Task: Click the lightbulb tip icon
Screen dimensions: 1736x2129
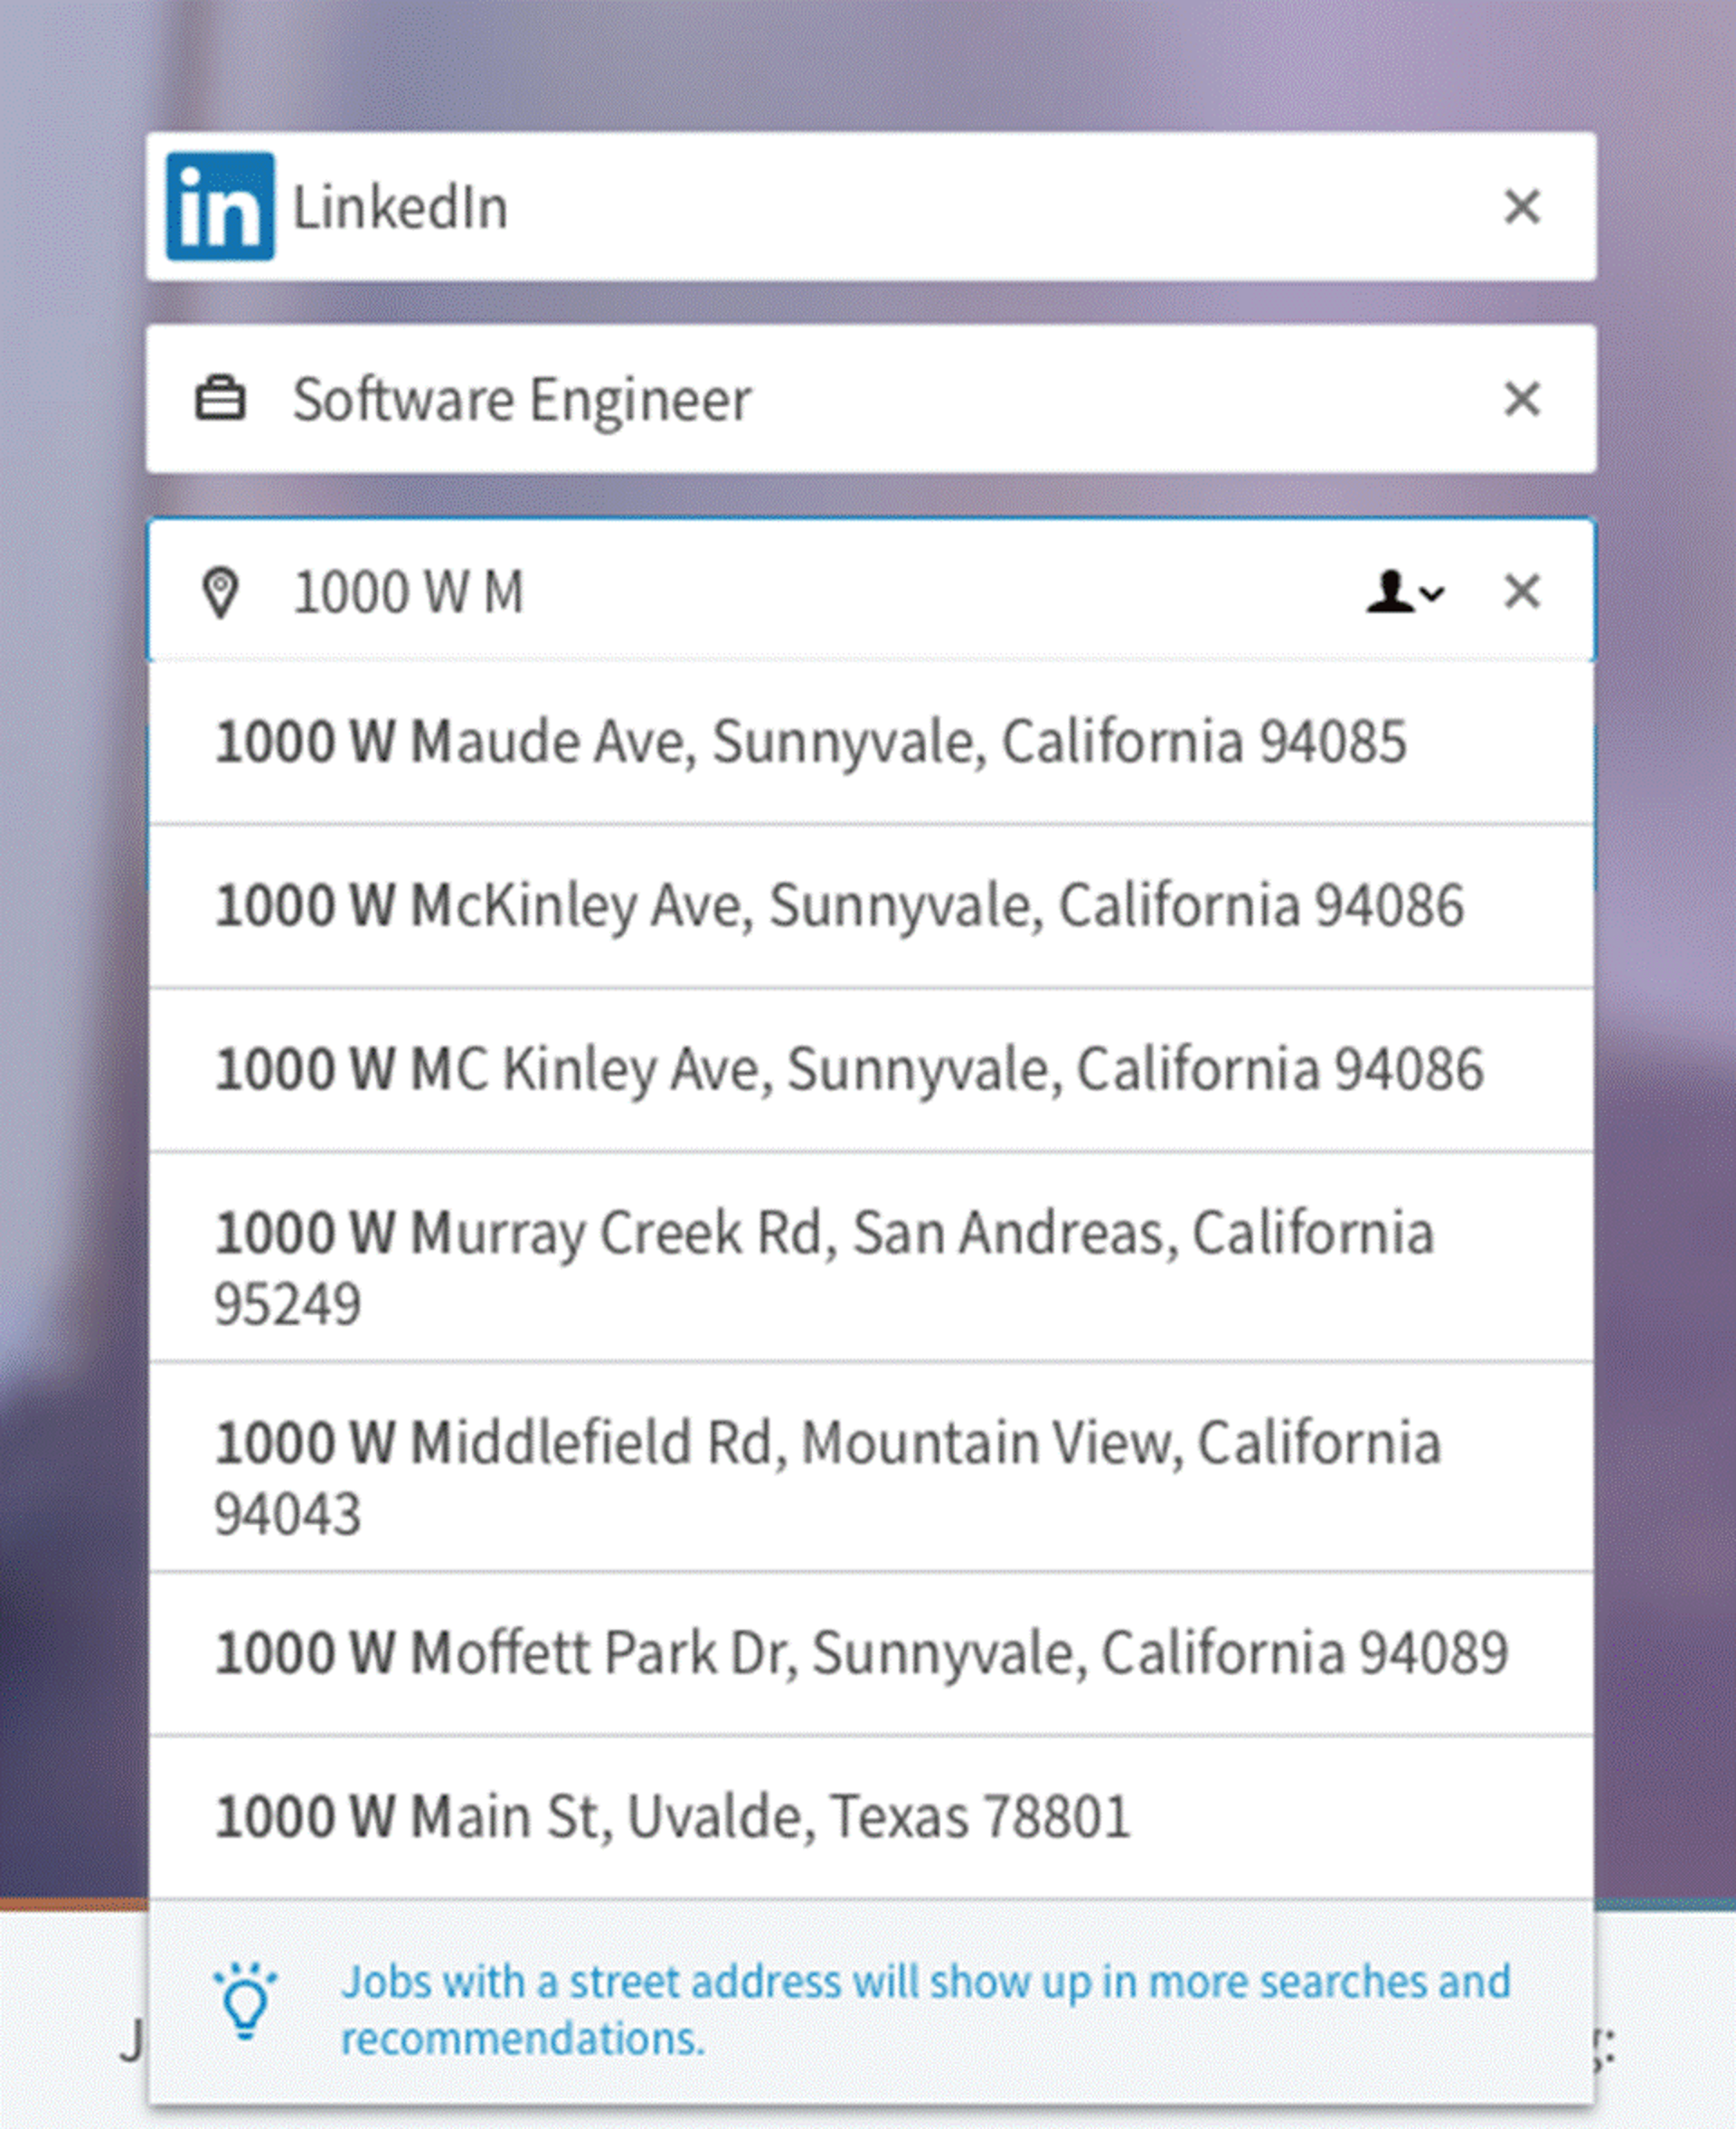Action: click(x=245, y=2000)
